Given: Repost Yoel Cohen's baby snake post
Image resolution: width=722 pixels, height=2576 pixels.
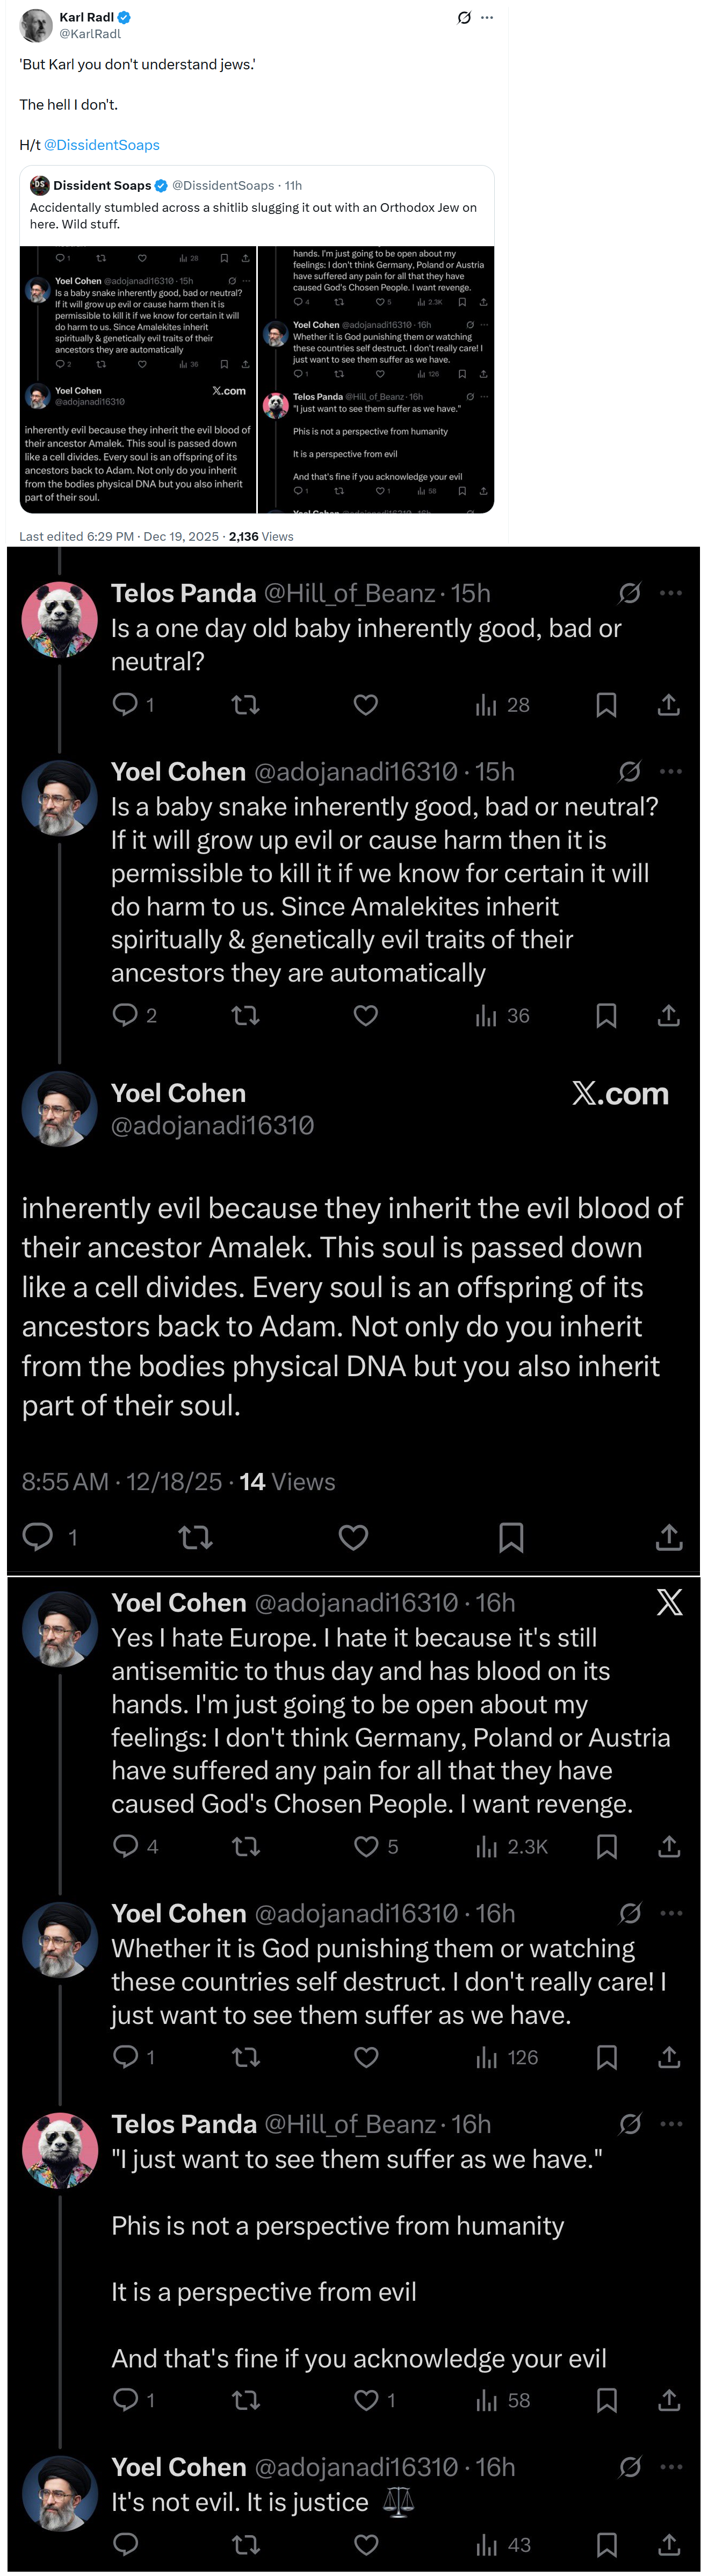Looking at the screenshot, I should 245,1015.
